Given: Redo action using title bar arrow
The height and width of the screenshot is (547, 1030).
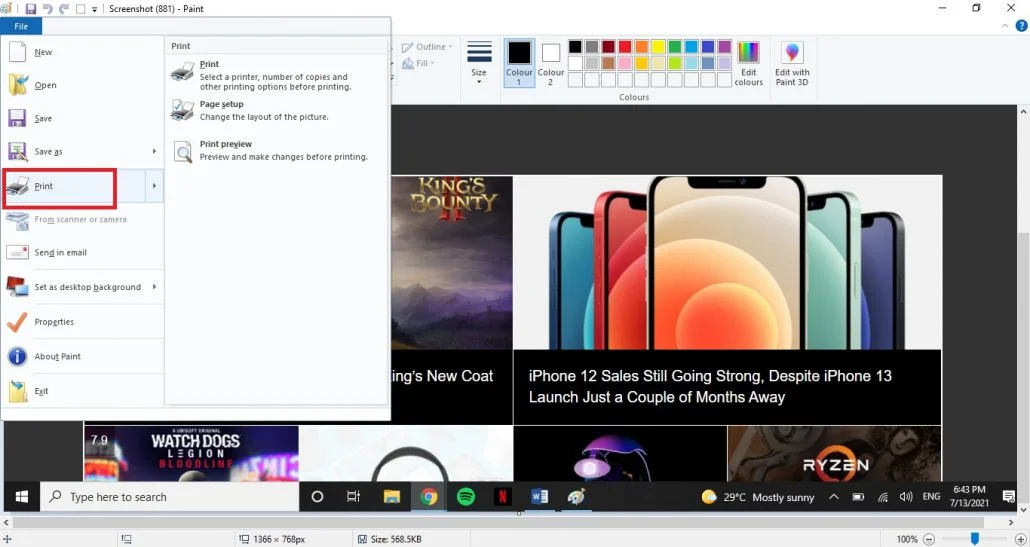Looking at the screenshot, I should coord(64,9).
